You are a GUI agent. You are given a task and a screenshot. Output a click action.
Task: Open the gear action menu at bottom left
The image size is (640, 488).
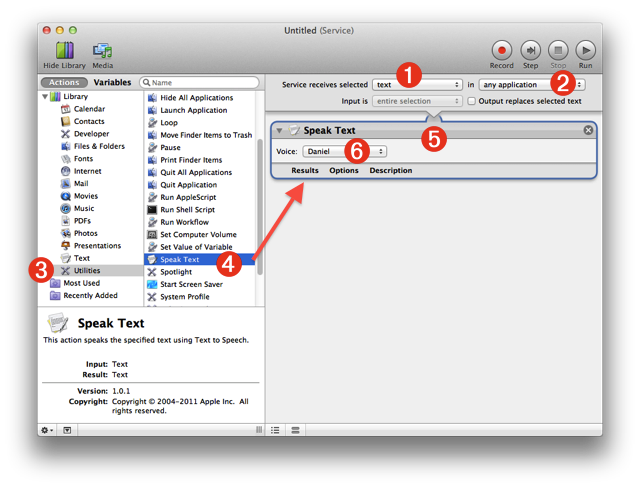click(x=47, y=430)
